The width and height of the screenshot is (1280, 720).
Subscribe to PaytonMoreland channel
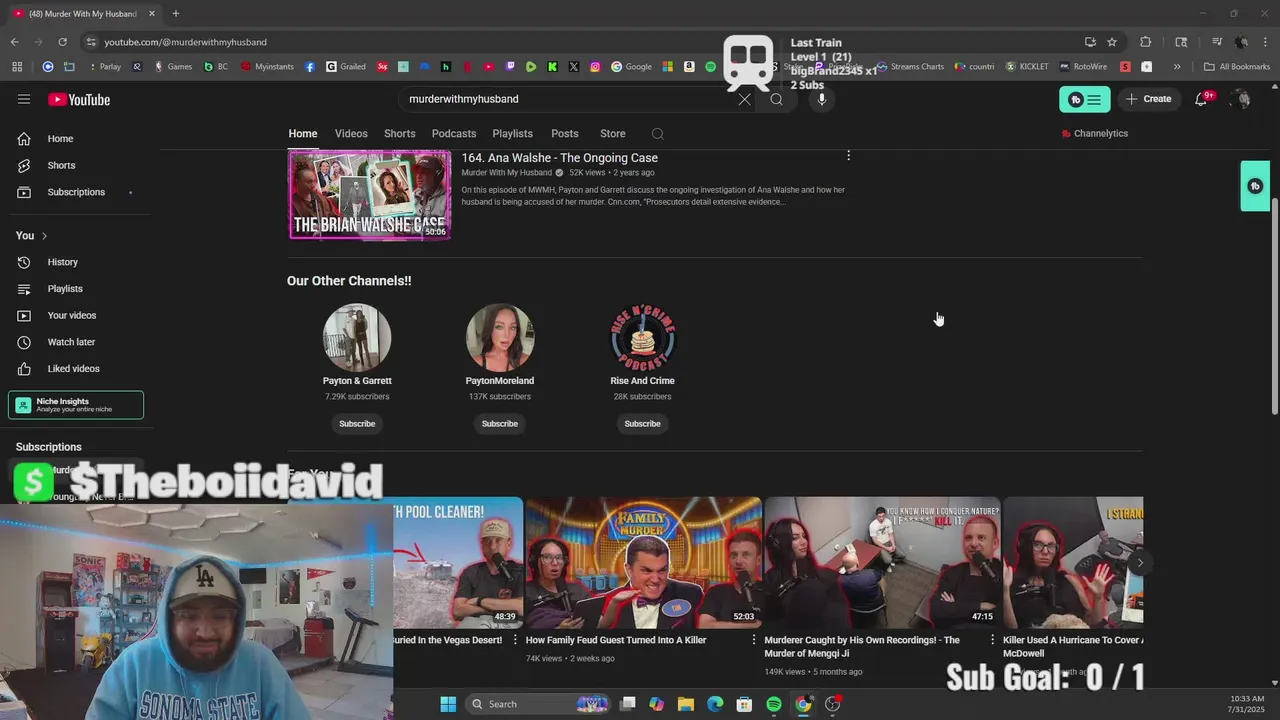(500, 424)
